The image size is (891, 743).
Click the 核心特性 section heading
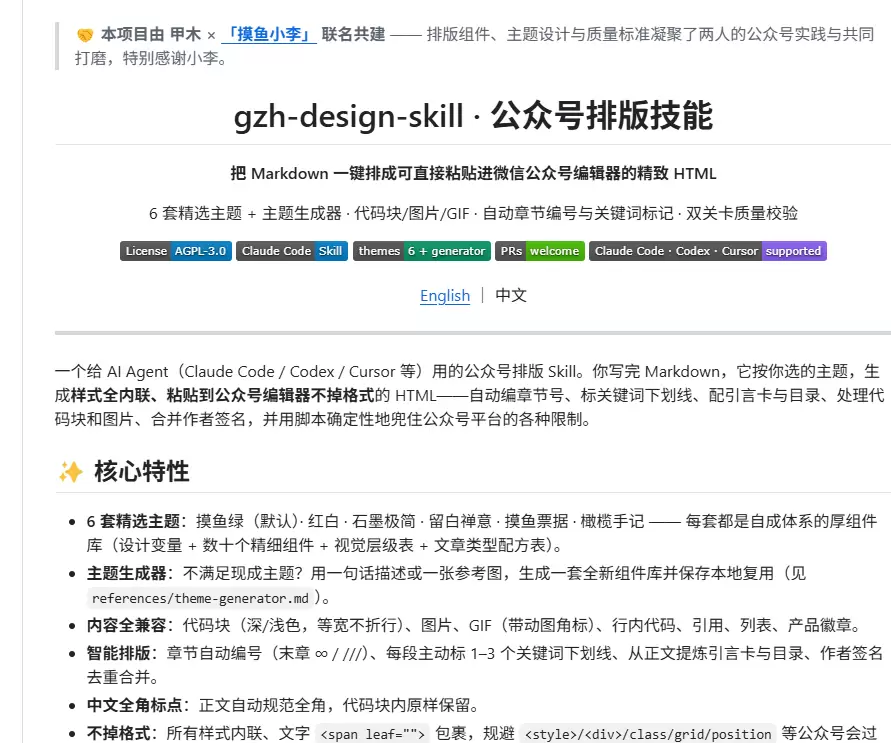tap(141, 471)
